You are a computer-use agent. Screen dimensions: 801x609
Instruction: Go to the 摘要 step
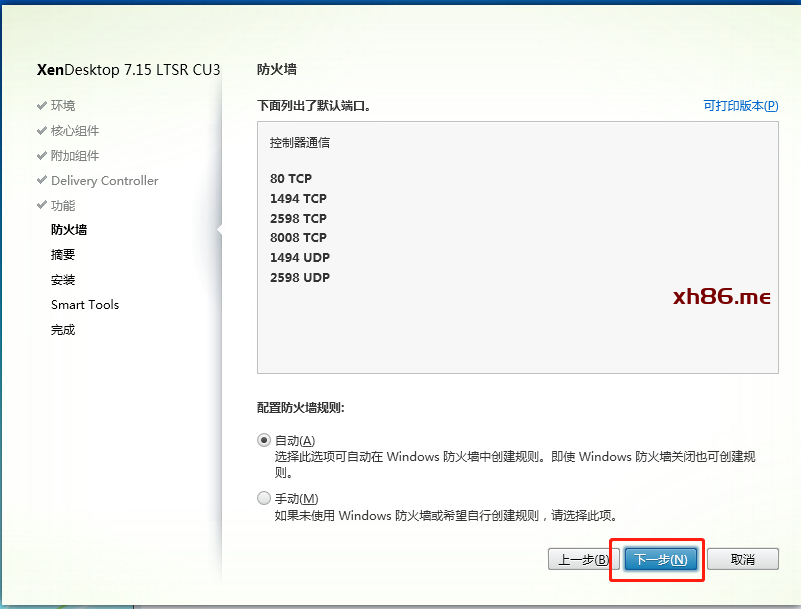click(x=63, y=255)
